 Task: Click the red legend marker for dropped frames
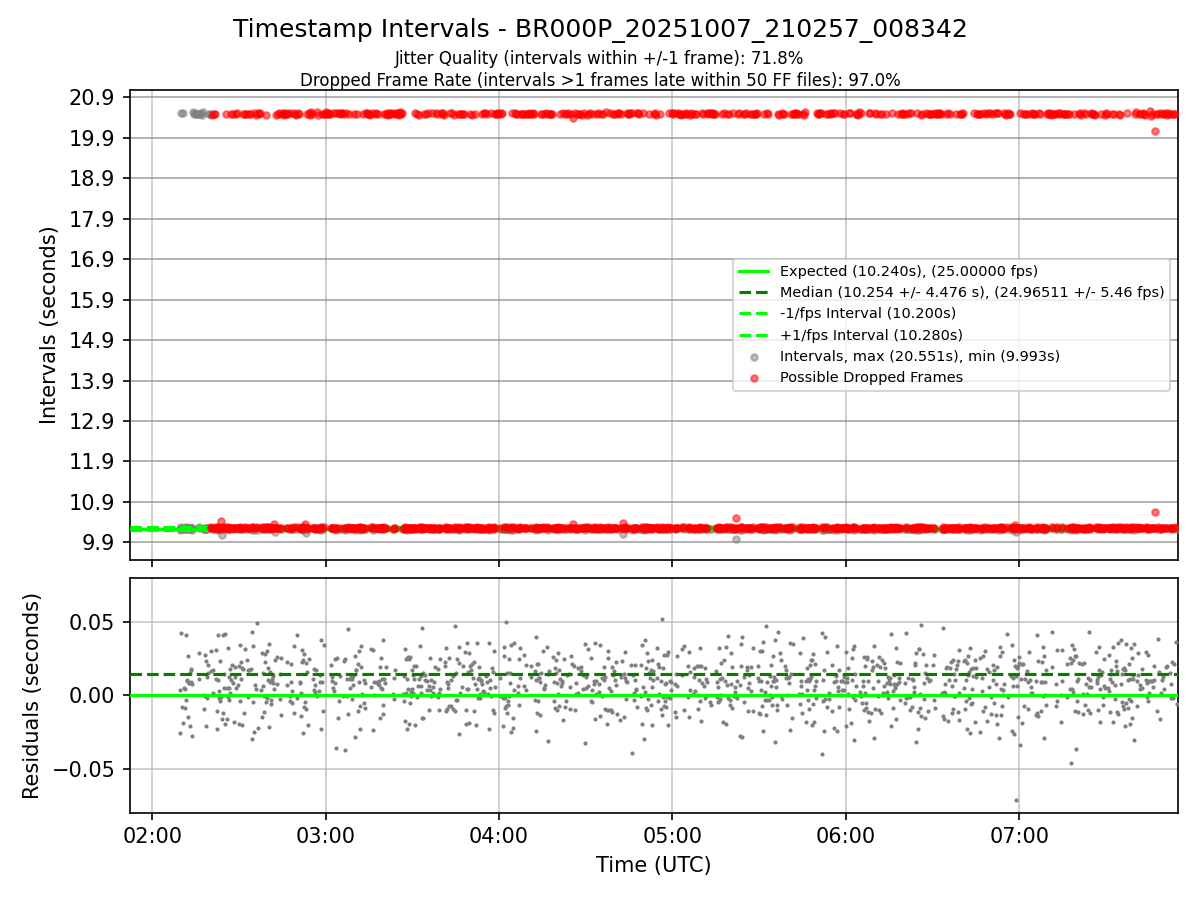click(x=754, y=378)
